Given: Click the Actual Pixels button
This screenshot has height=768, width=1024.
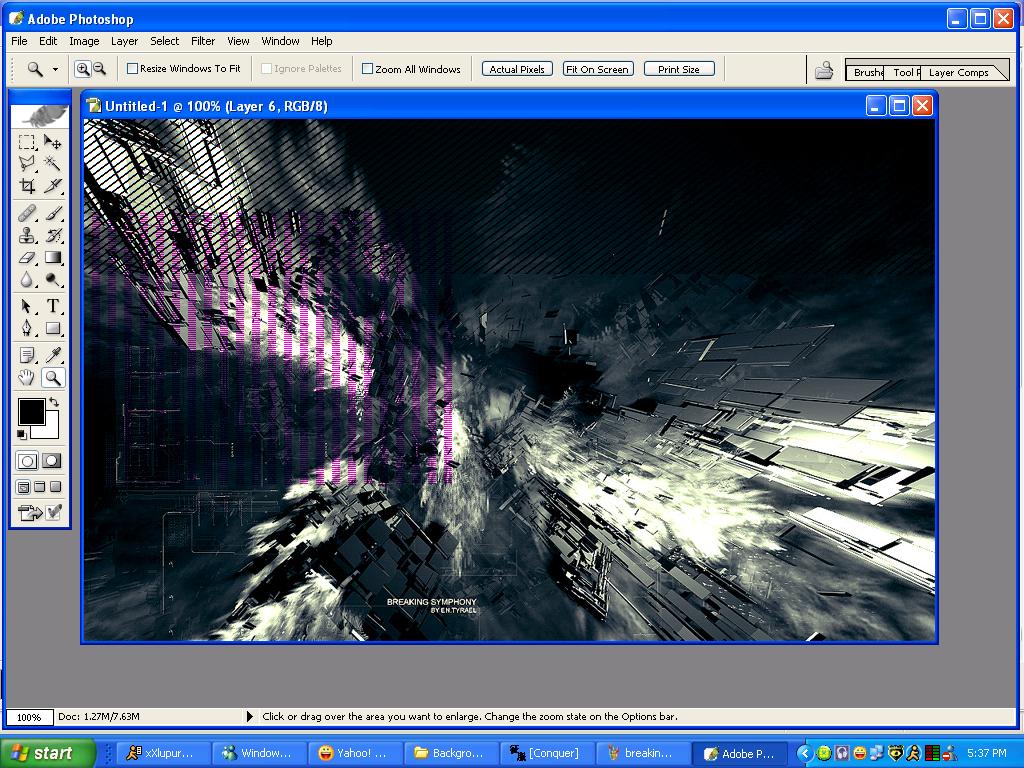Looking at the screenshot, I should [517, 69].
